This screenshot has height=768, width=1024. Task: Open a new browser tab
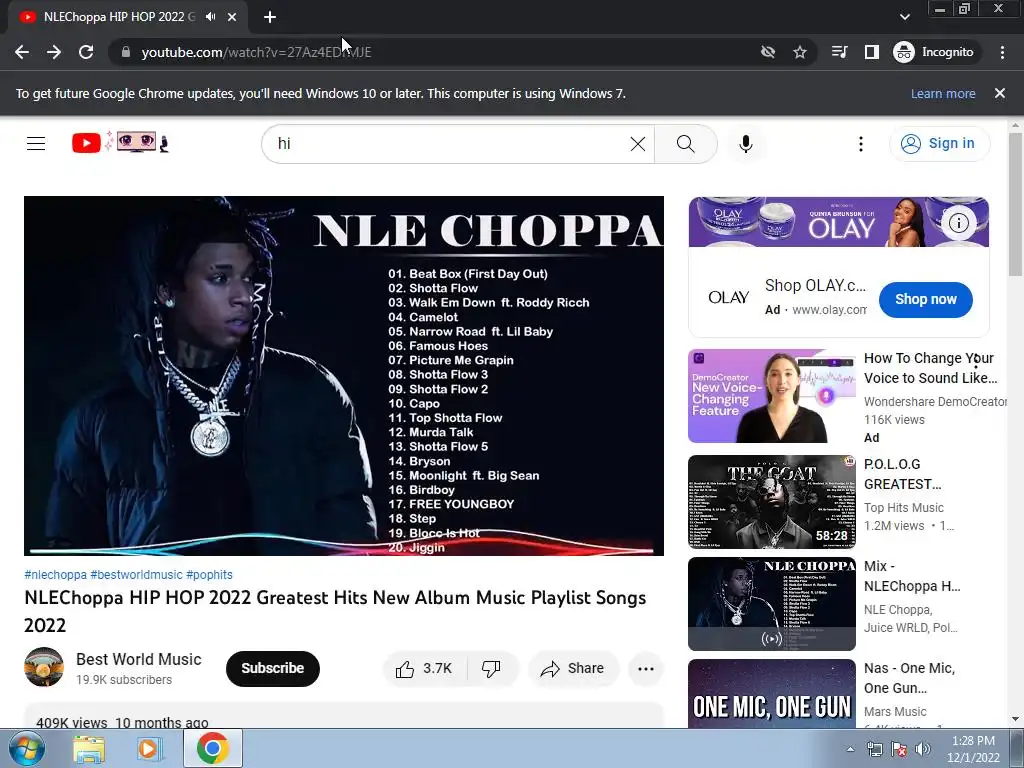click(270, 17)
